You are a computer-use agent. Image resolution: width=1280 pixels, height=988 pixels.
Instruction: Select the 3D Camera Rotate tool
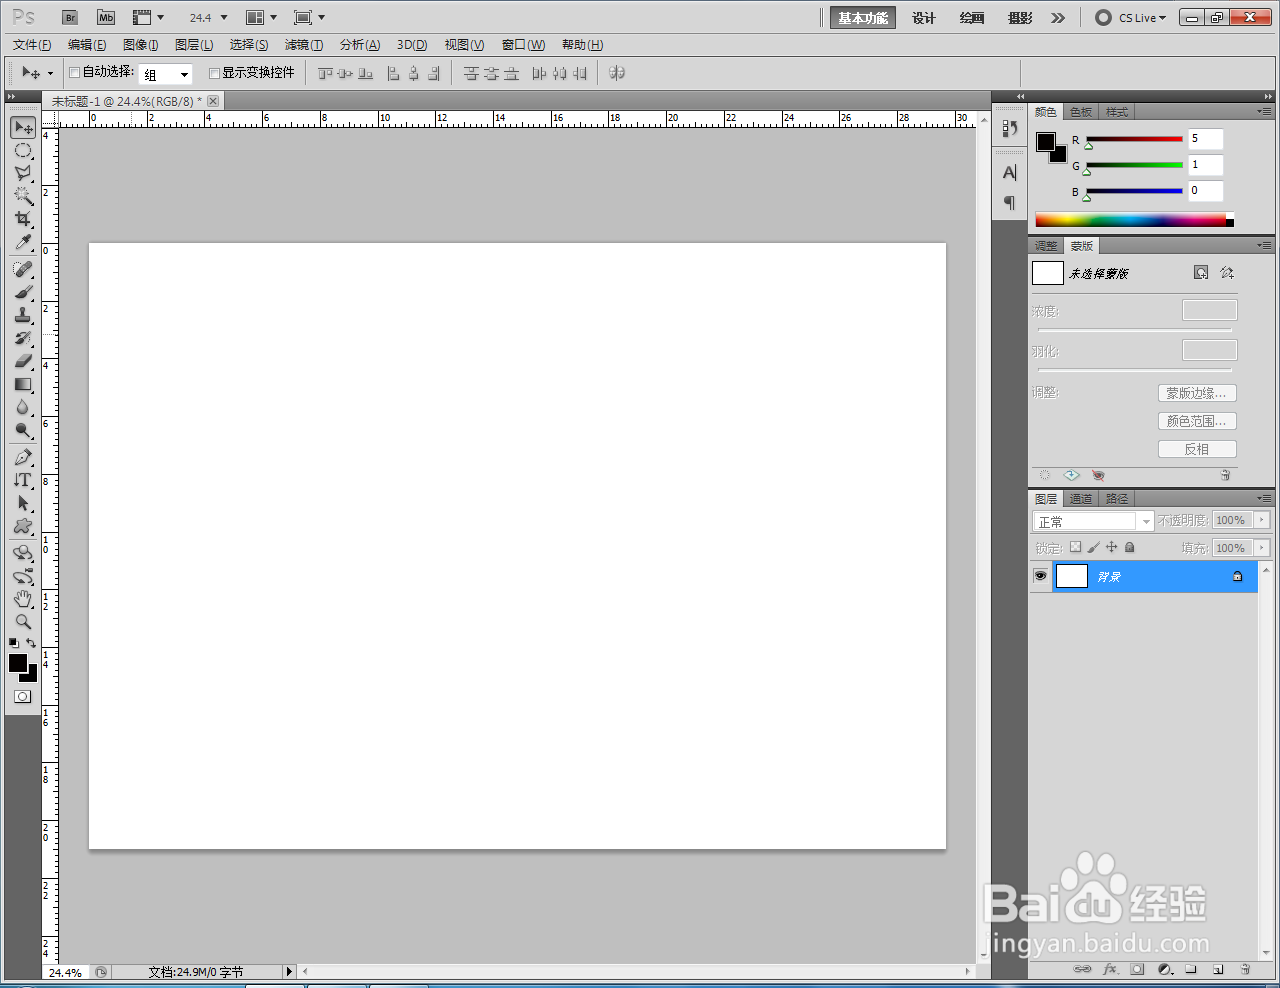coord(23,577)
